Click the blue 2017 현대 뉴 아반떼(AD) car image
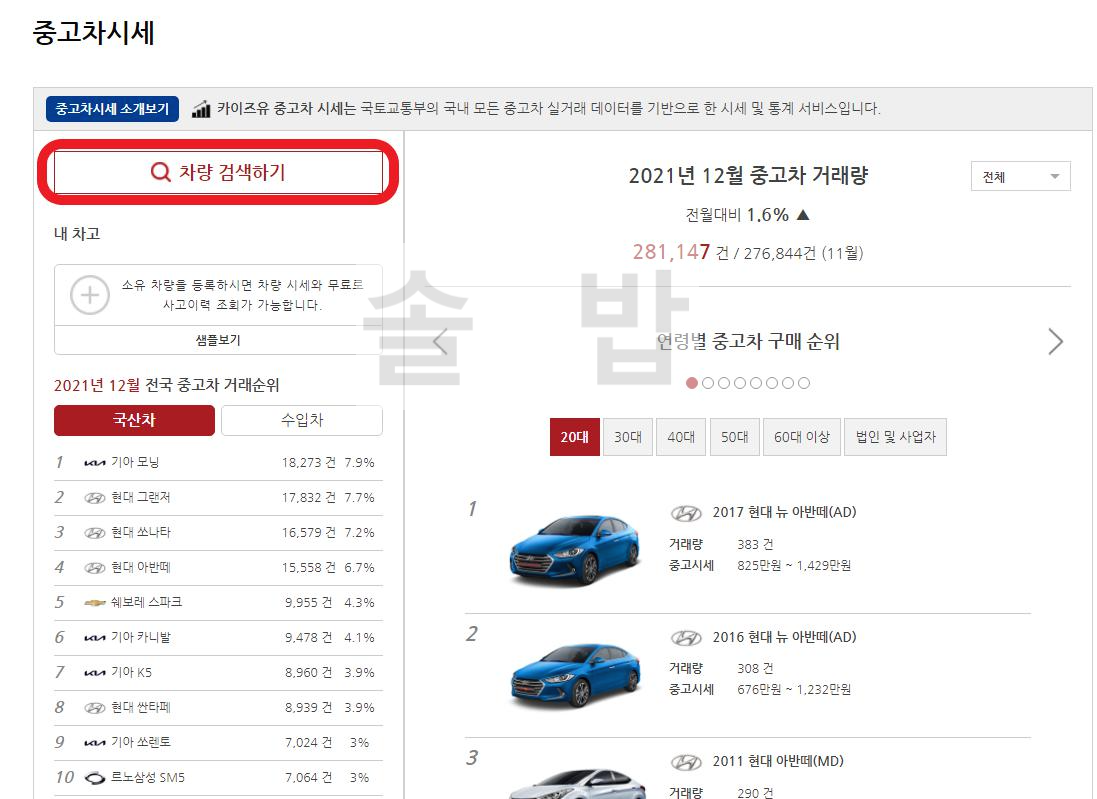 click(x=575, y=550)
